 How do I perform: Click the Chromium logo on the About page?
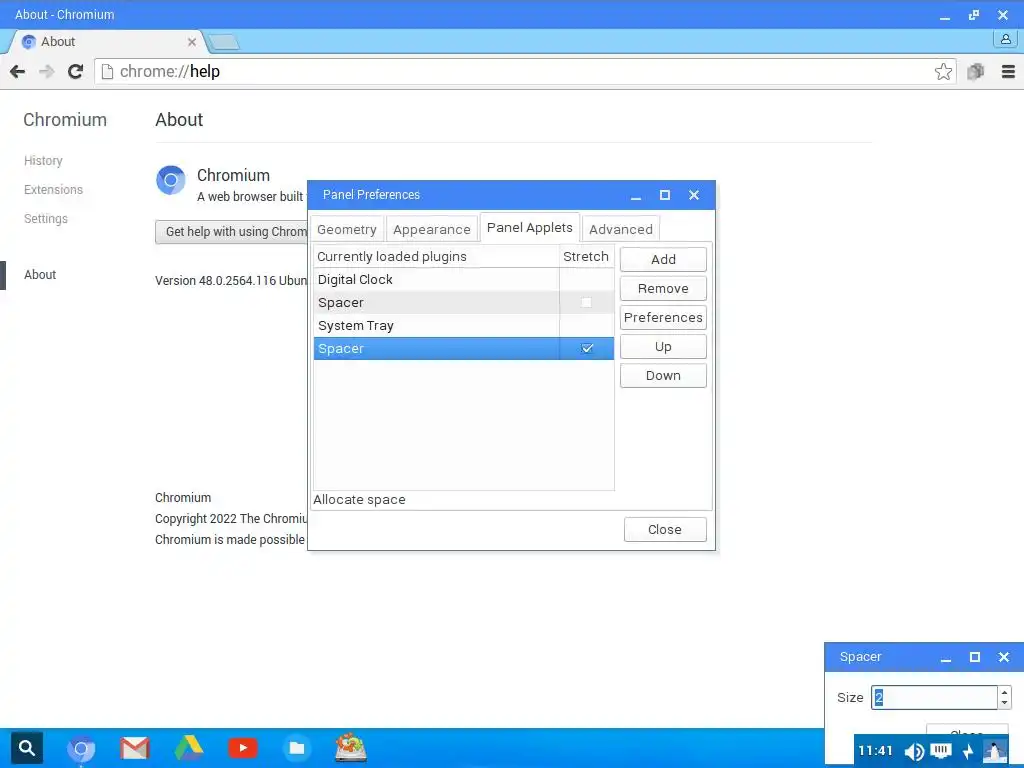coord(171,180)
